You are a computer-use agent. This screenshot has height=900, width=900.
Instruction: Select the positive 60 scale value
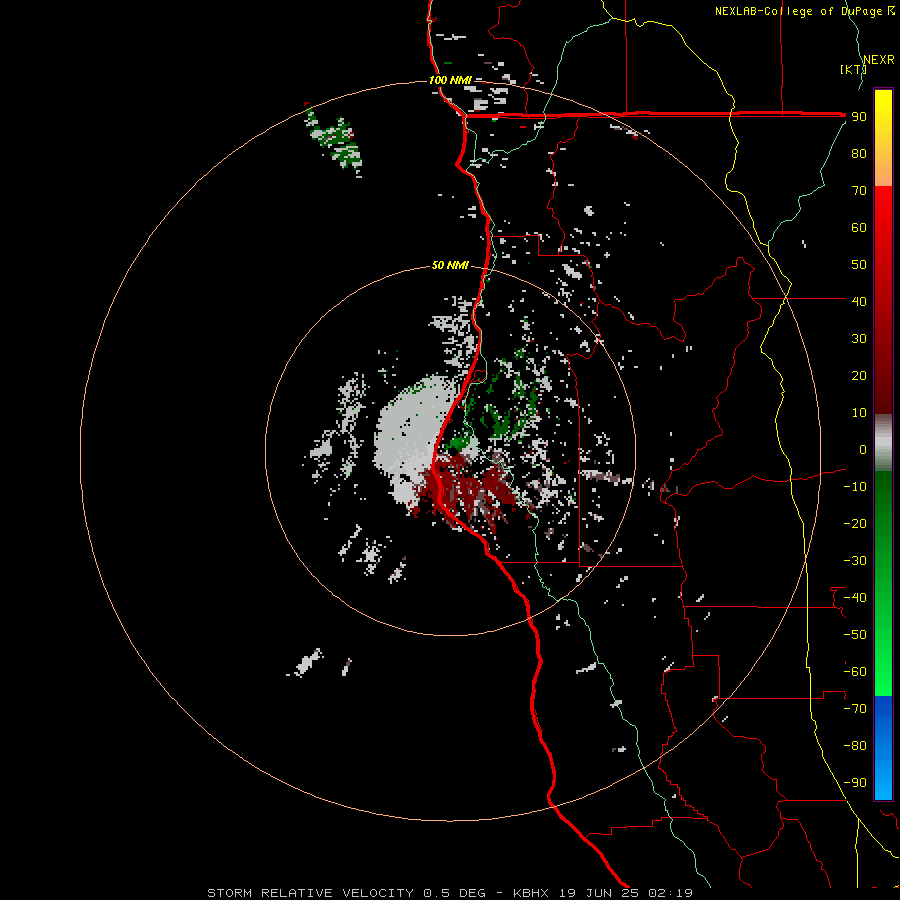tap(859, 228)
